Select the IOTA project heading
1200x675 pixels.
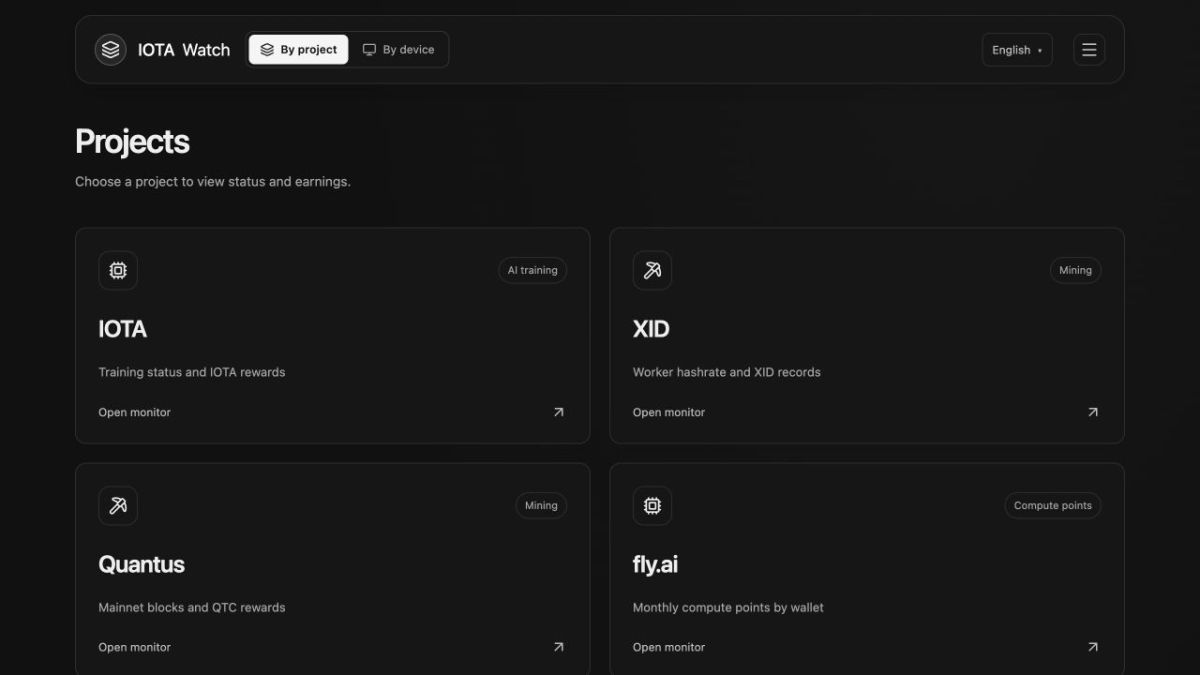[x=122, y=329]
